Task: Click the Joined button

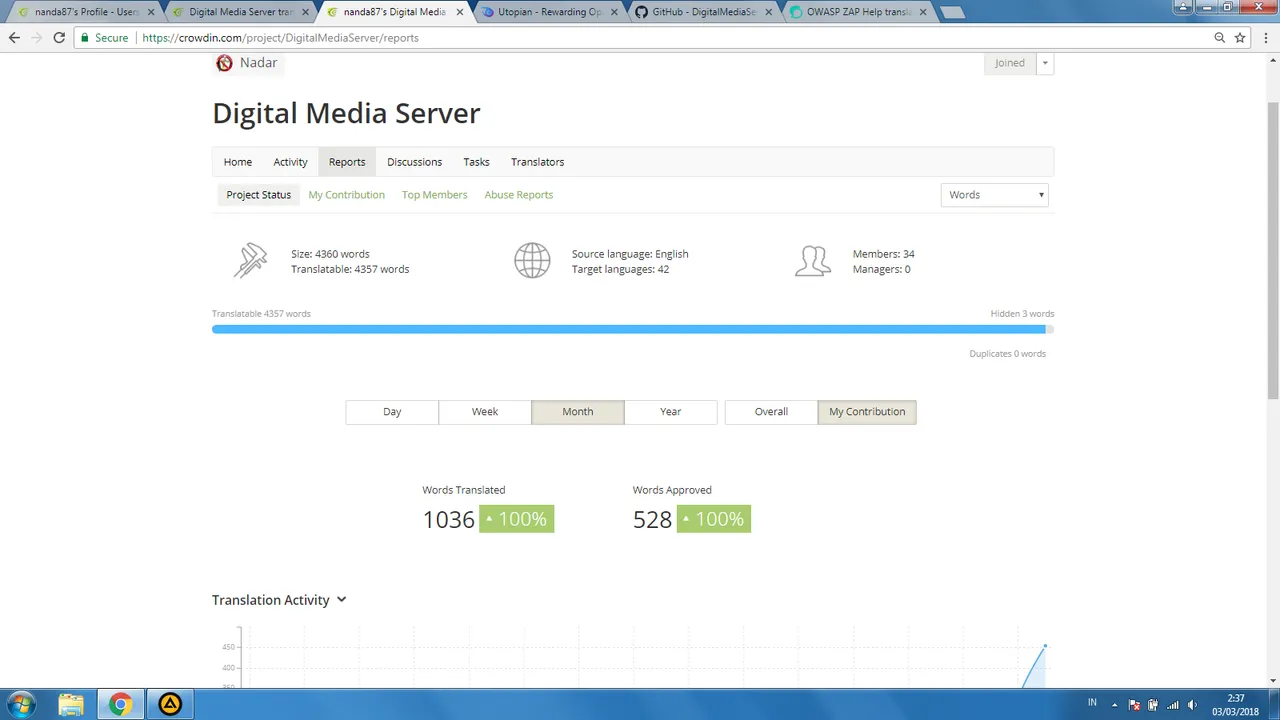Action: (1010, 63)
